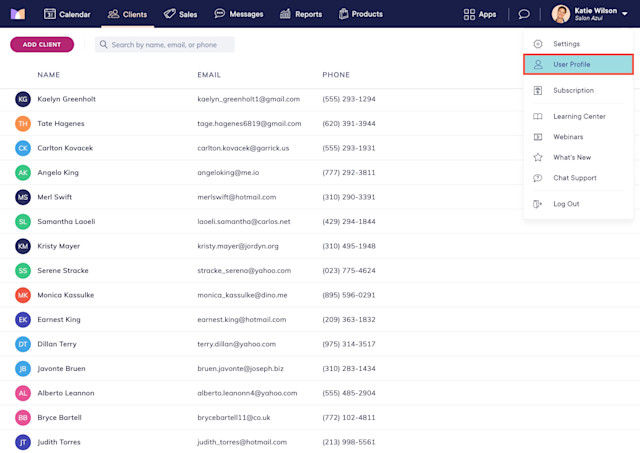Open the Subscription menu item
This screenshot has height=453, width=640.
click(578, 90)
